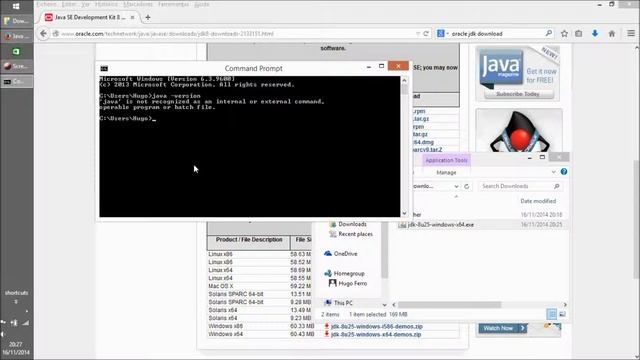
Task: Switch to the Java Firefox taskbar item
Action: tap(17, 36)
